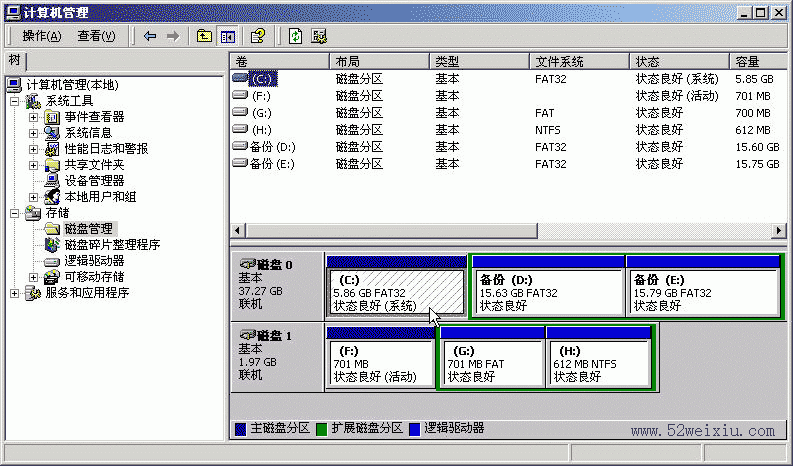Select the 树 tab
Viewport: 793px width, 466px height.
15,60
